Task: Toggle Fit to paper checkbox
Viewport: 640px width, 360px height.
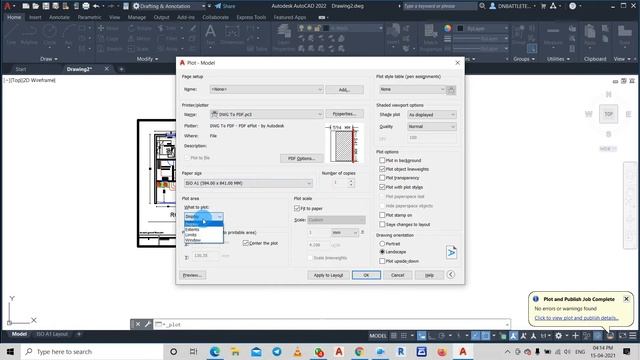Action: point(297,208)
